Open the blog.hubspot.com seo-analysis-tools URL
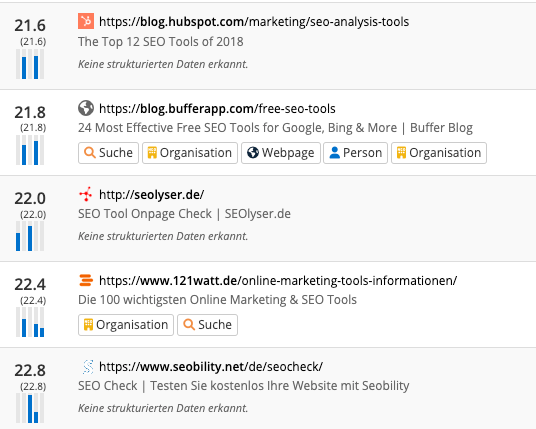The image size is (536, 429). (x=254, y=22)
